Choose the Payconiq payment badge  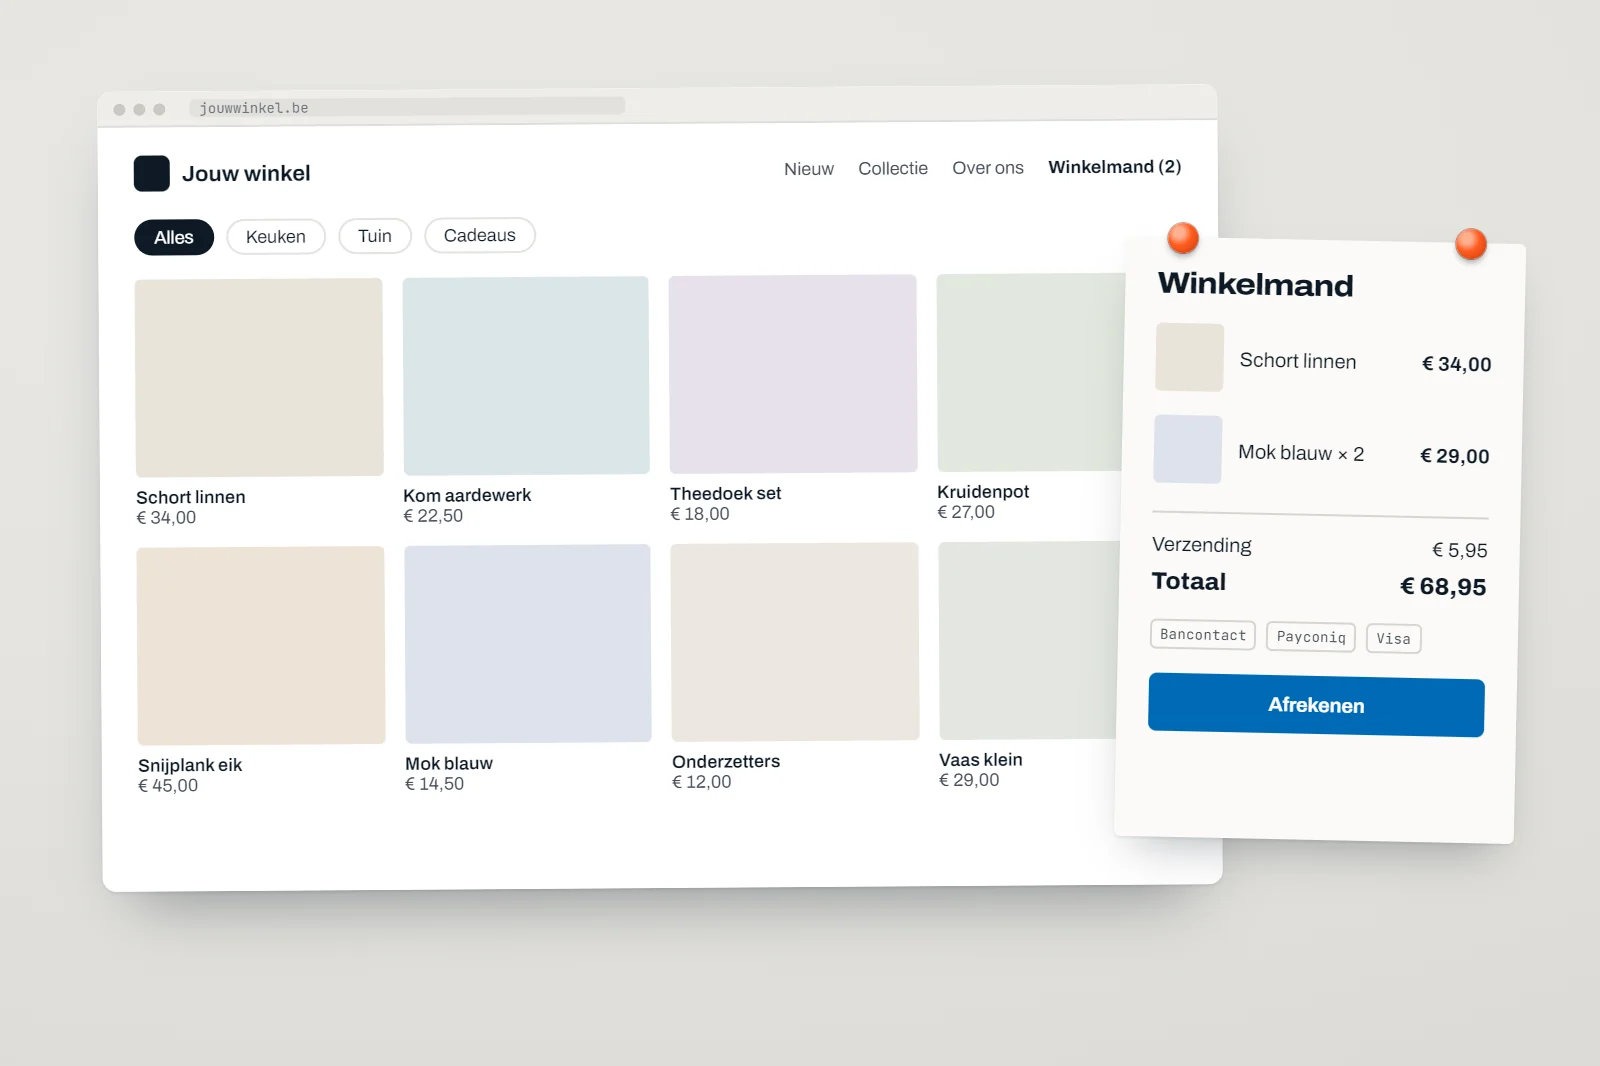1311,637
